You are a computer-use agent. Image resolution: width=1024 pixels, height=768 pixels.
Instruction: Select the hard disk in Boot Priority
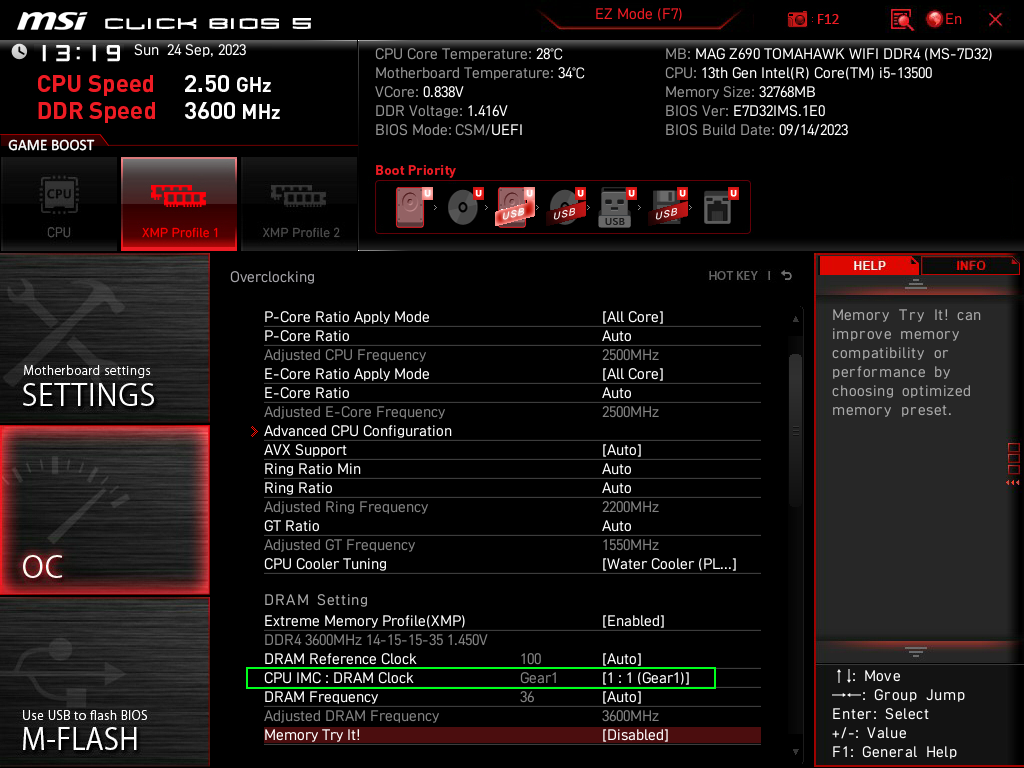410,205
